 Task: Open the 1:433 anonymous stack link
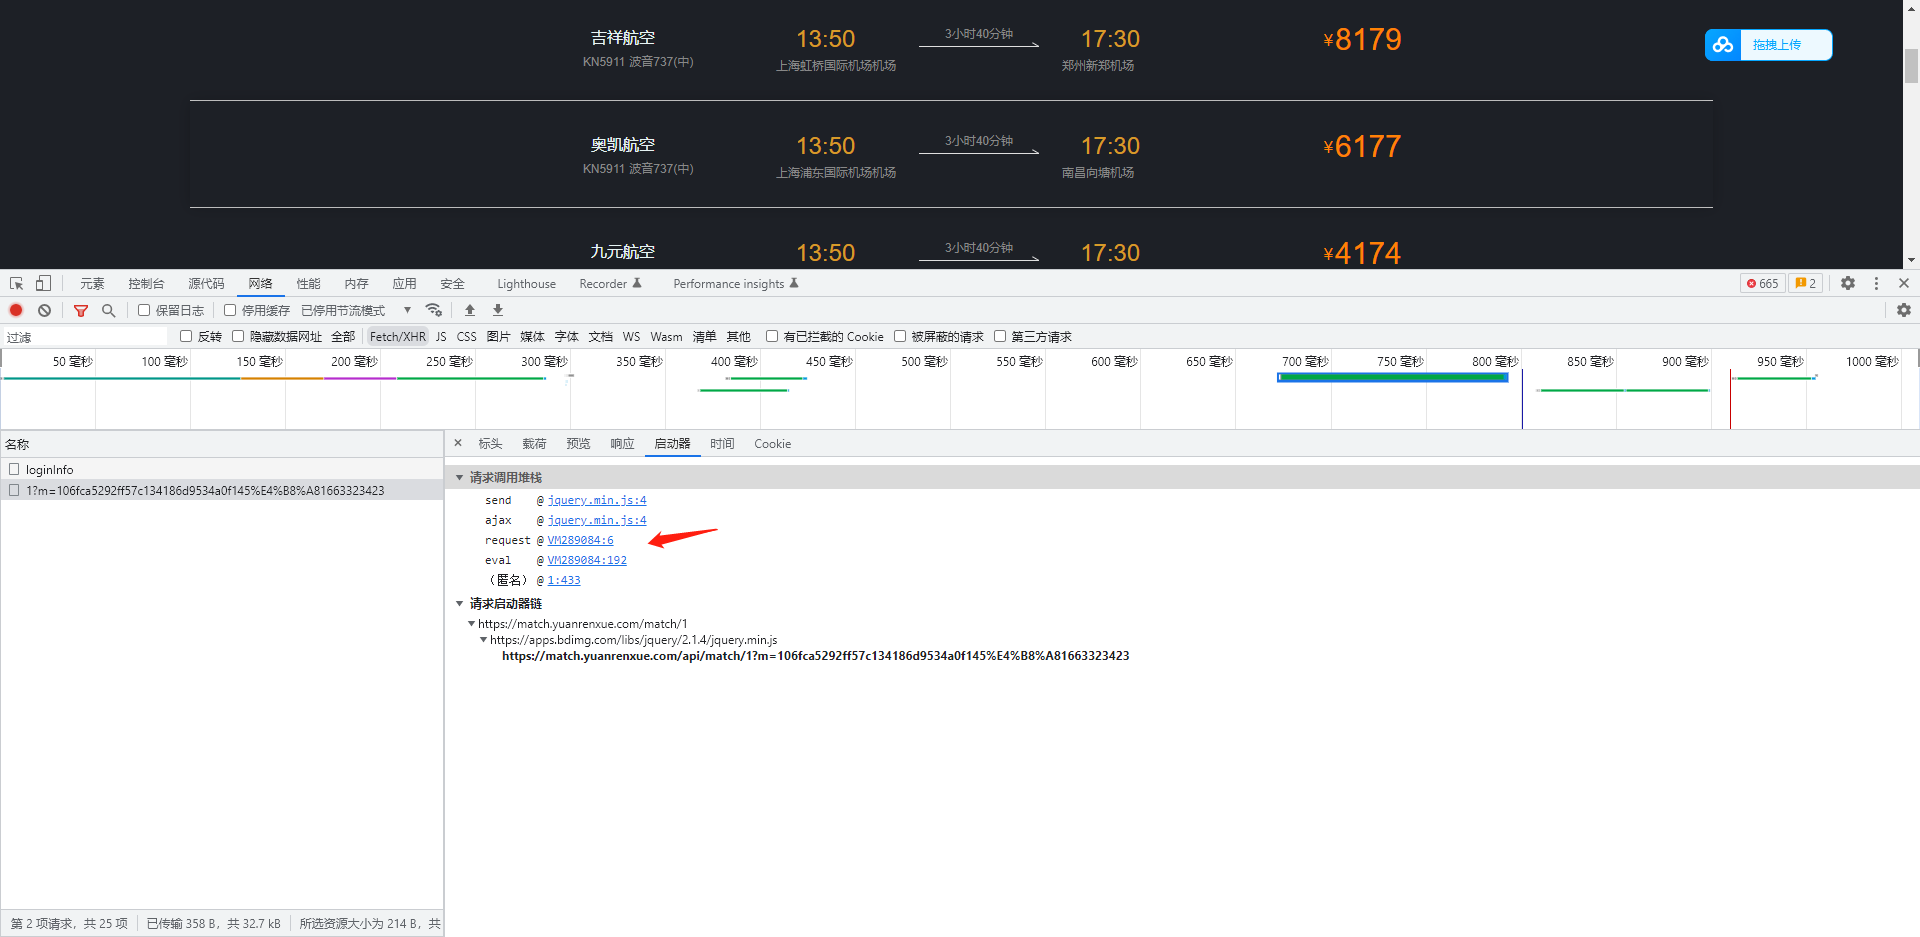click(564, 580)
